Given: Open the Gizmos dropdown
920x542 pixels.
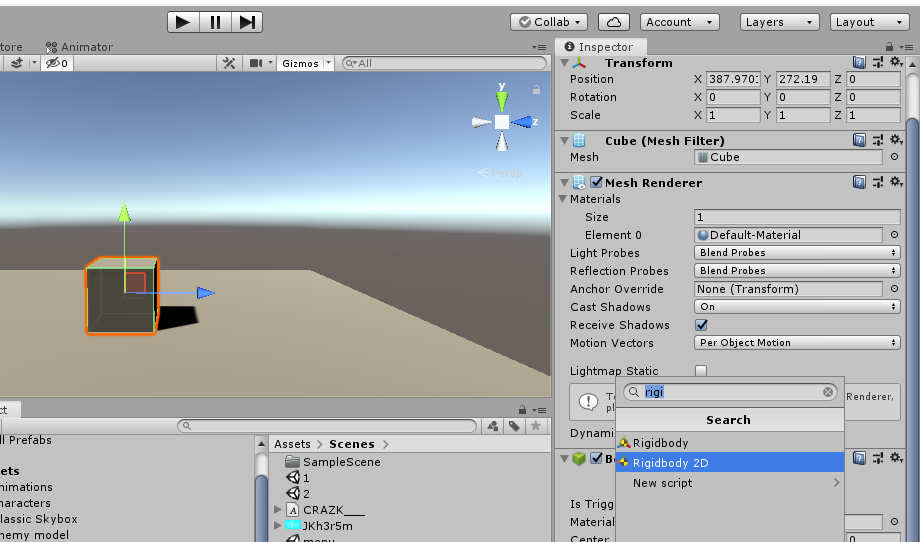Looking at the screenshot, I should tap(305, 63).
